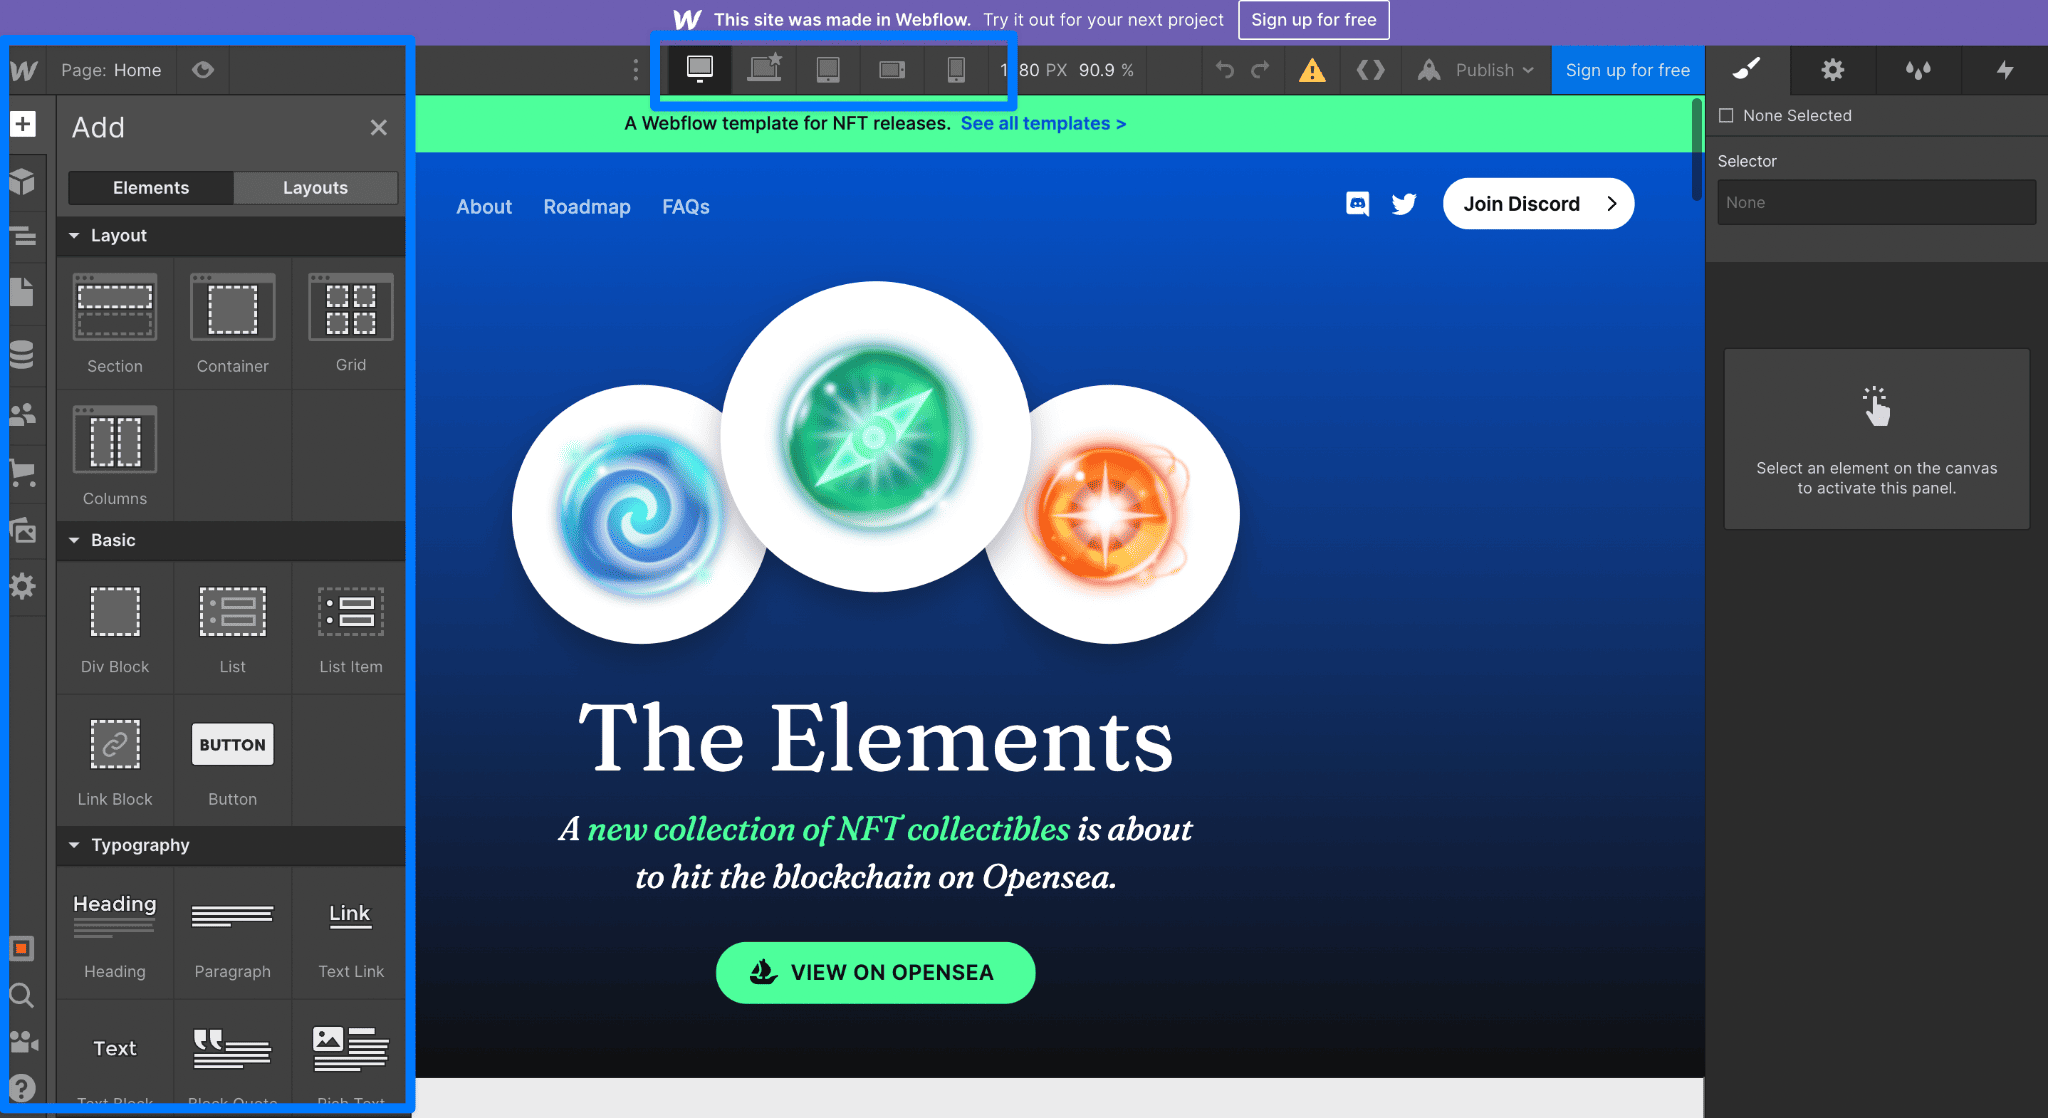Toggle the None Selected checkbox
This screenshot has width=2048, height=1118.
click(1726, 116)
